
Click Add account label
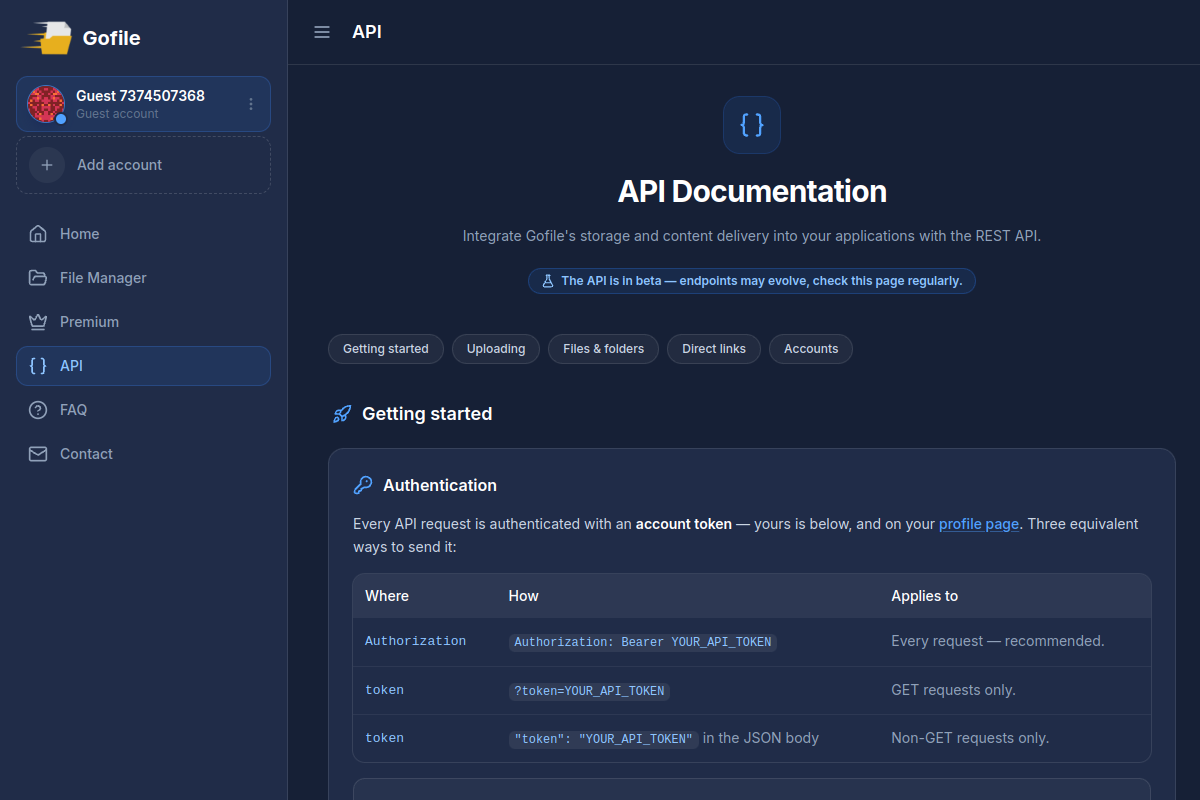[119, 165]
